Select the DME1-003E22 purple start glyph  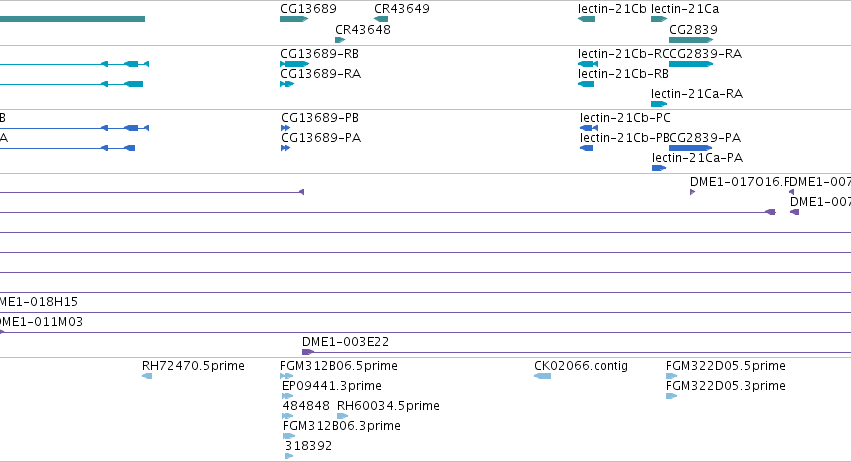(308, 352)
